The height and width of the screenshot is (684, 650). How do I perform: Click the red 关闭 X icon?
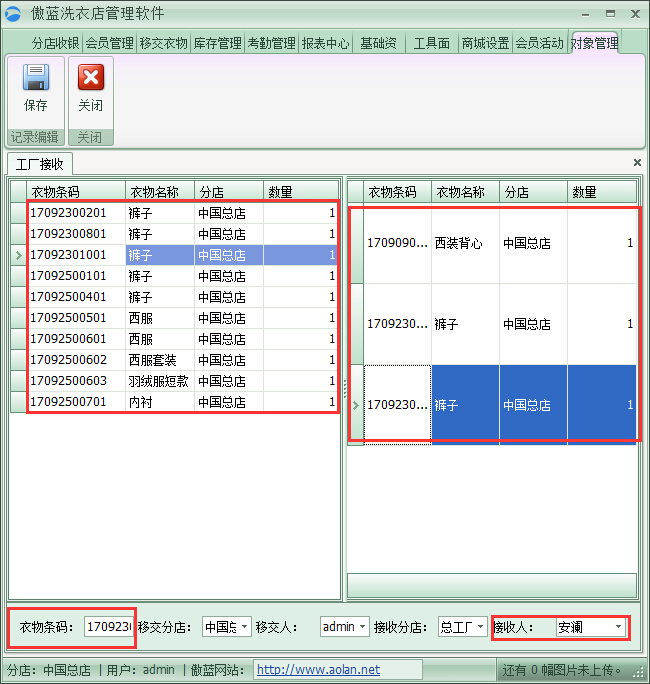(91, 77)
